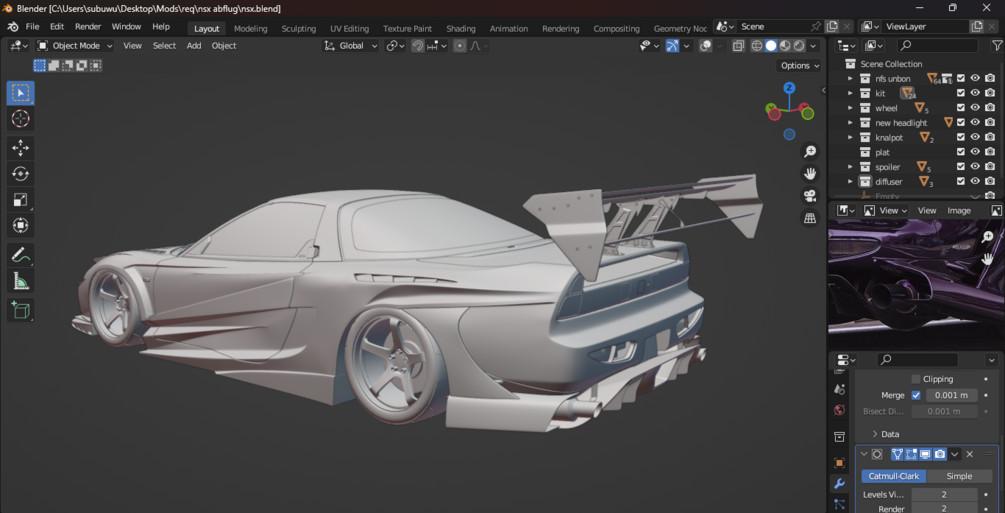Open the Window menu
Viewport: 1005px width, 513px height.
[x=126, y=27]
